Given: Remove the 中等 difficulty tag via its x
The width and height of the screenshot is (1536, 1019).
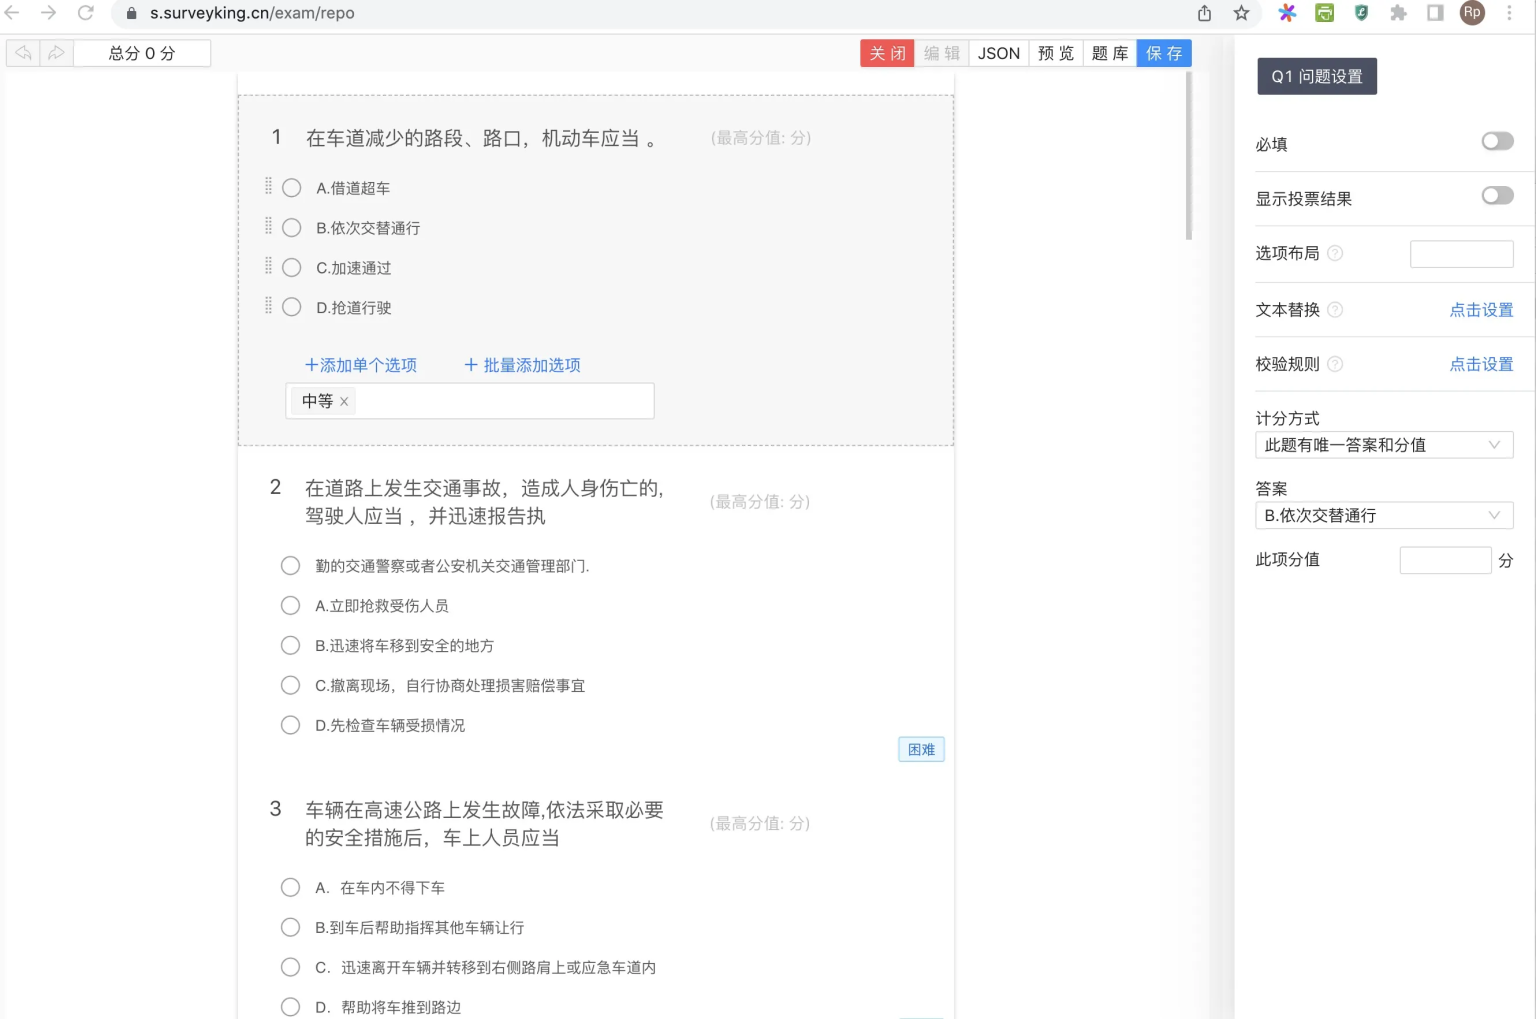Looking at the screenshot, I should click(344, 401).
